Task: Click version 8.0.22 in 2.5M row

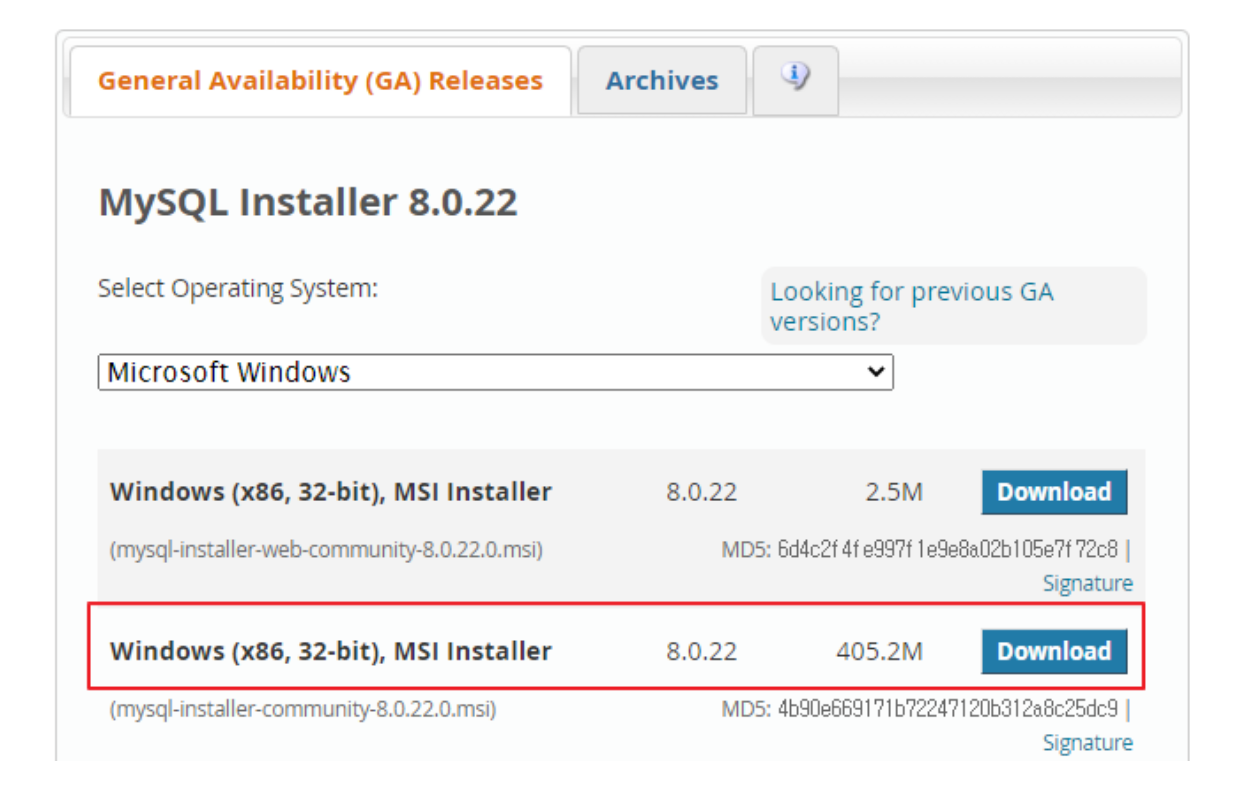Action: (701, 492)
